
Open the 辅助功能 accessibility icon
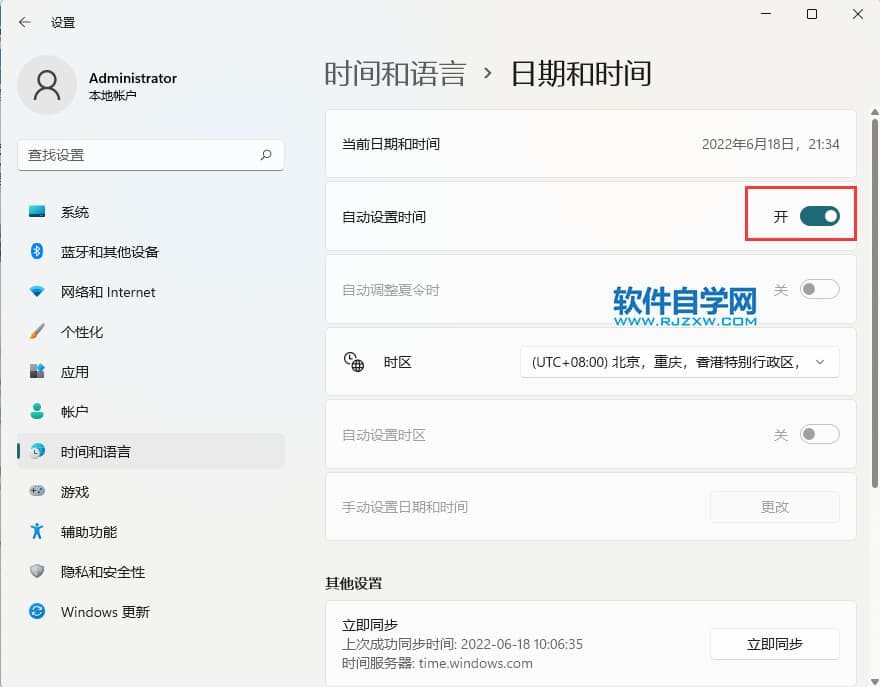[37, 532]
